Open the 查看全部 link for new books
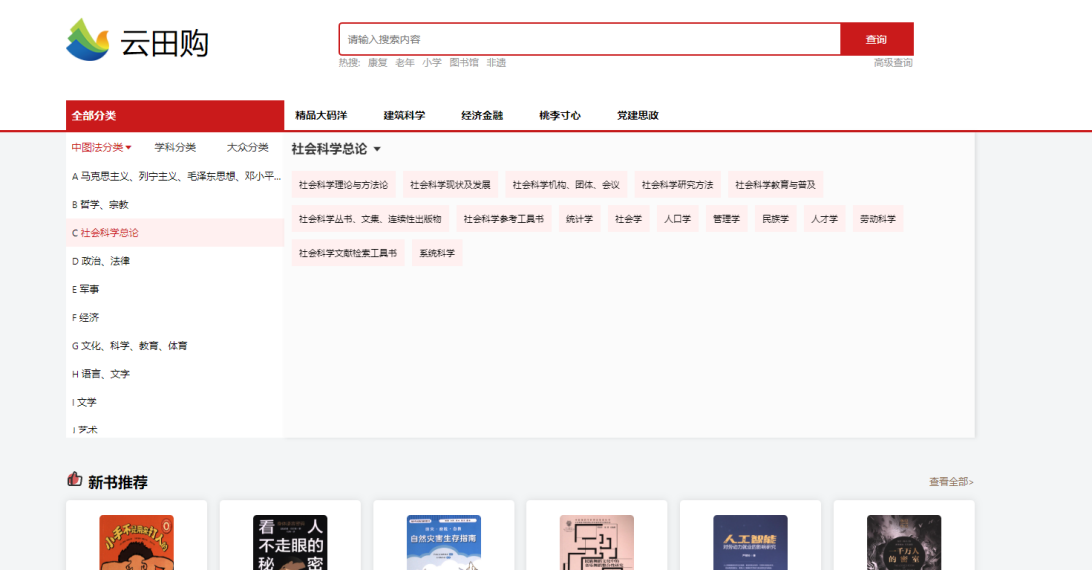 (951, 482)
